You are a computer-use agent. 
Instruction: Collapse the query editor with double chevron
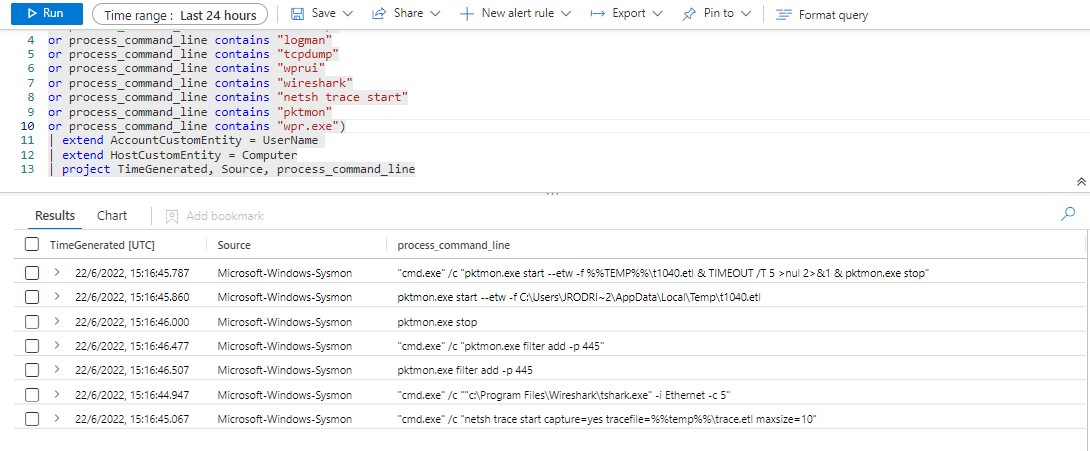tap(1080, 182)
